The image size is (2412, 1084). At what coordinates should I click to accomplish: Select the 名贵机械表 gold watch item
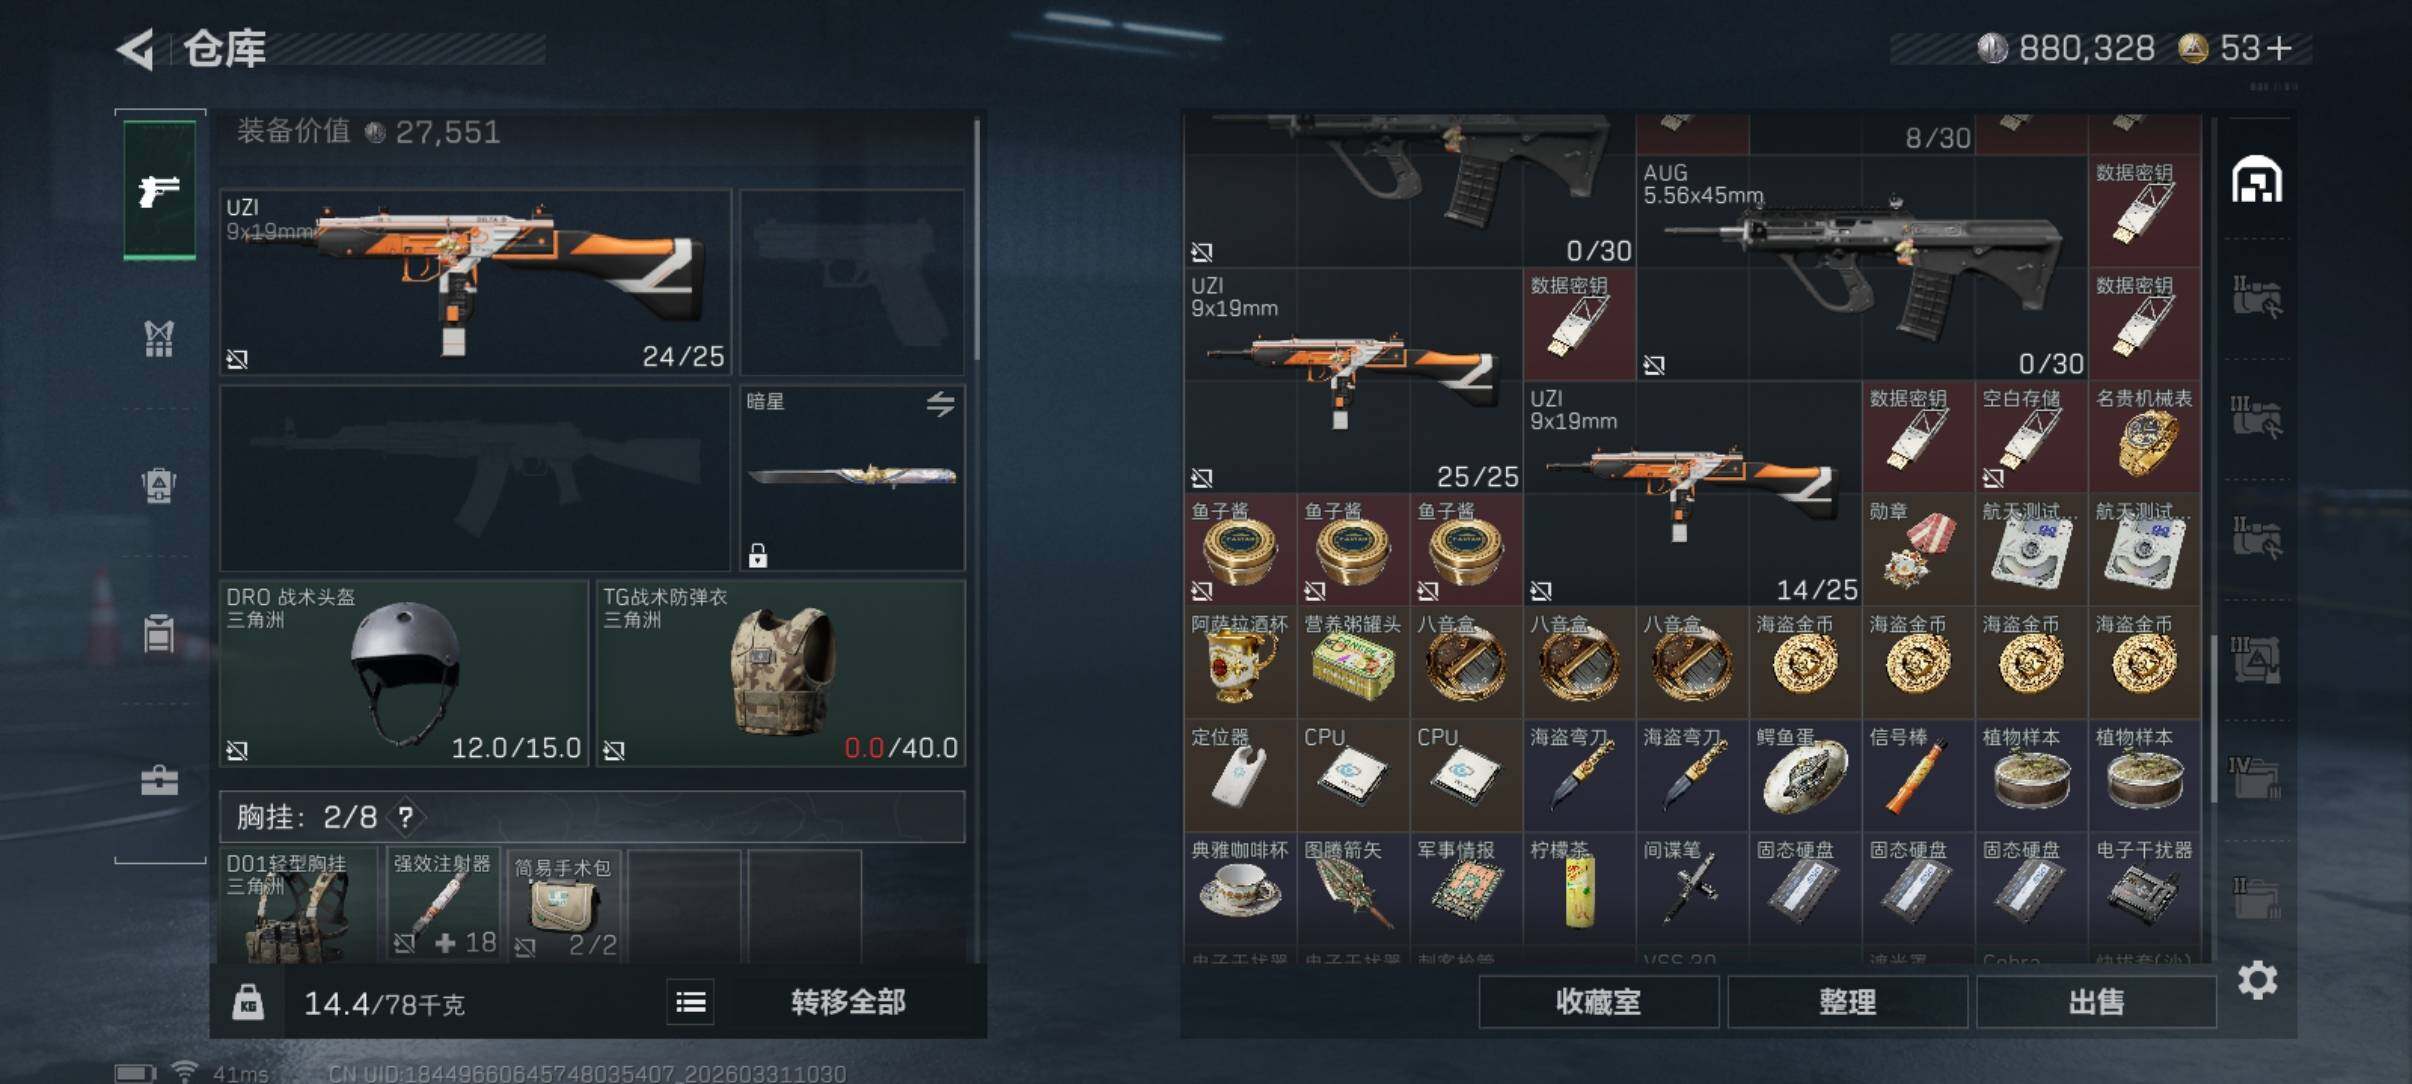(2144, 436)
